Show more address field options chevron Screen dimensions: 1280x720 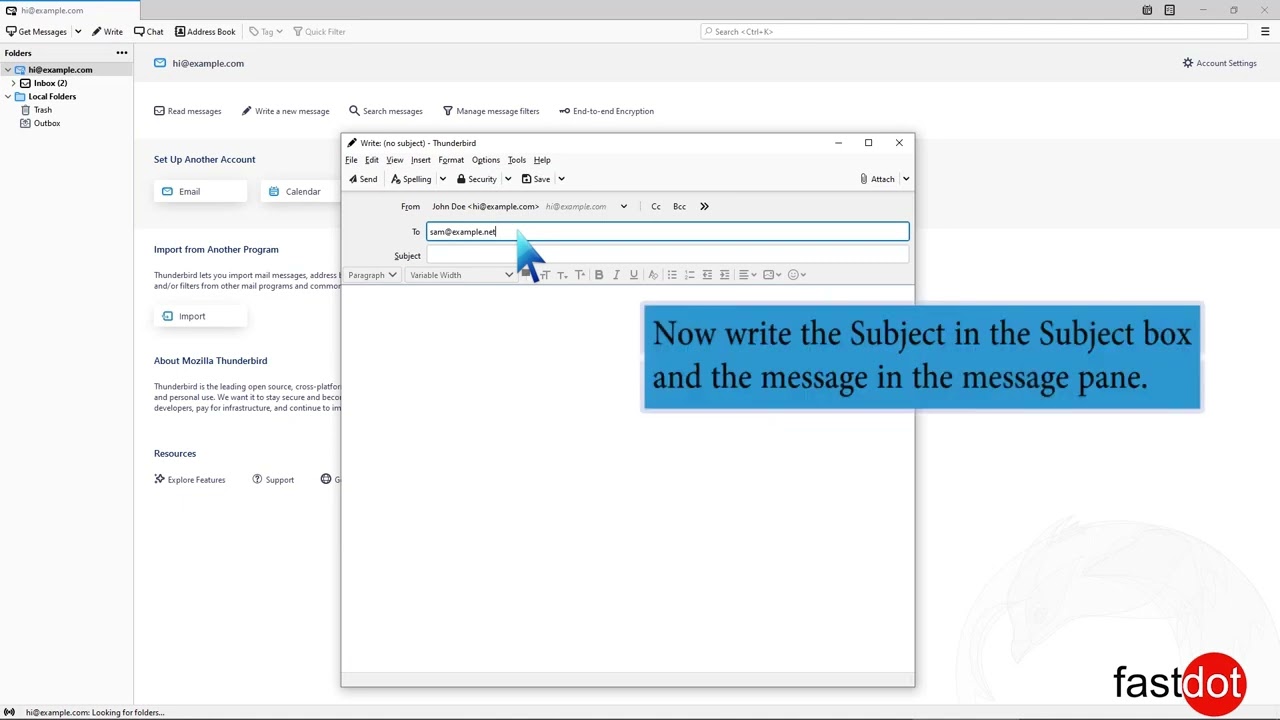[704, 207]
